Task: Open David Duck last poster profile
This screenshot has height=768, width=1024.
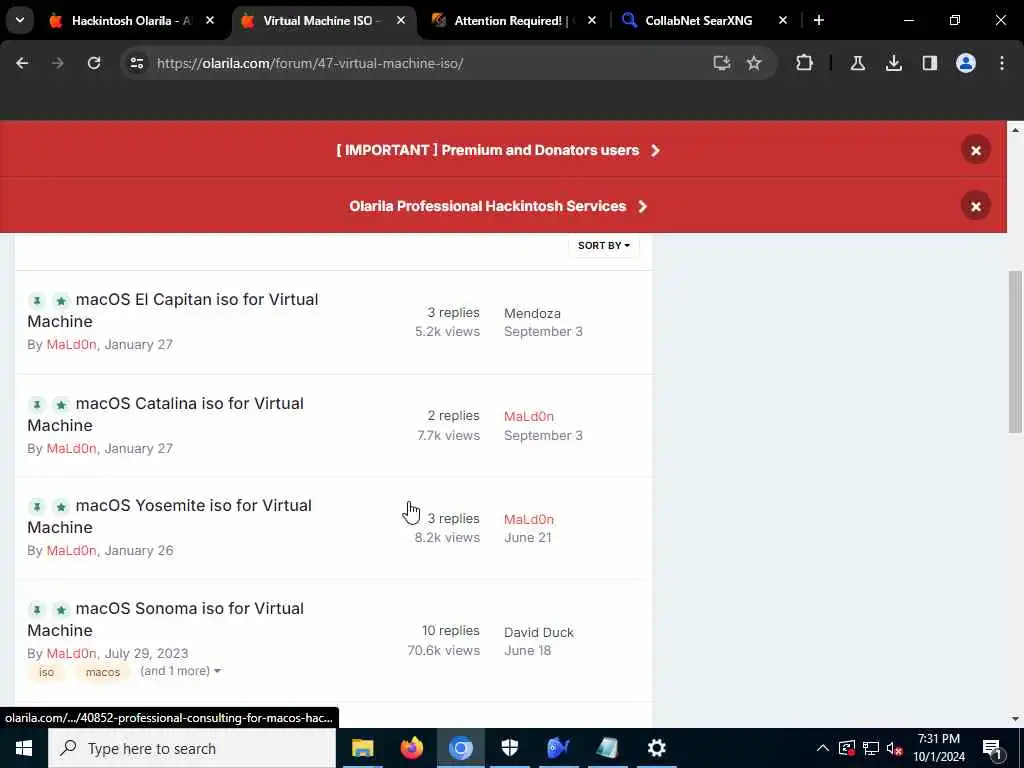Action: click(x=539, y=632)
